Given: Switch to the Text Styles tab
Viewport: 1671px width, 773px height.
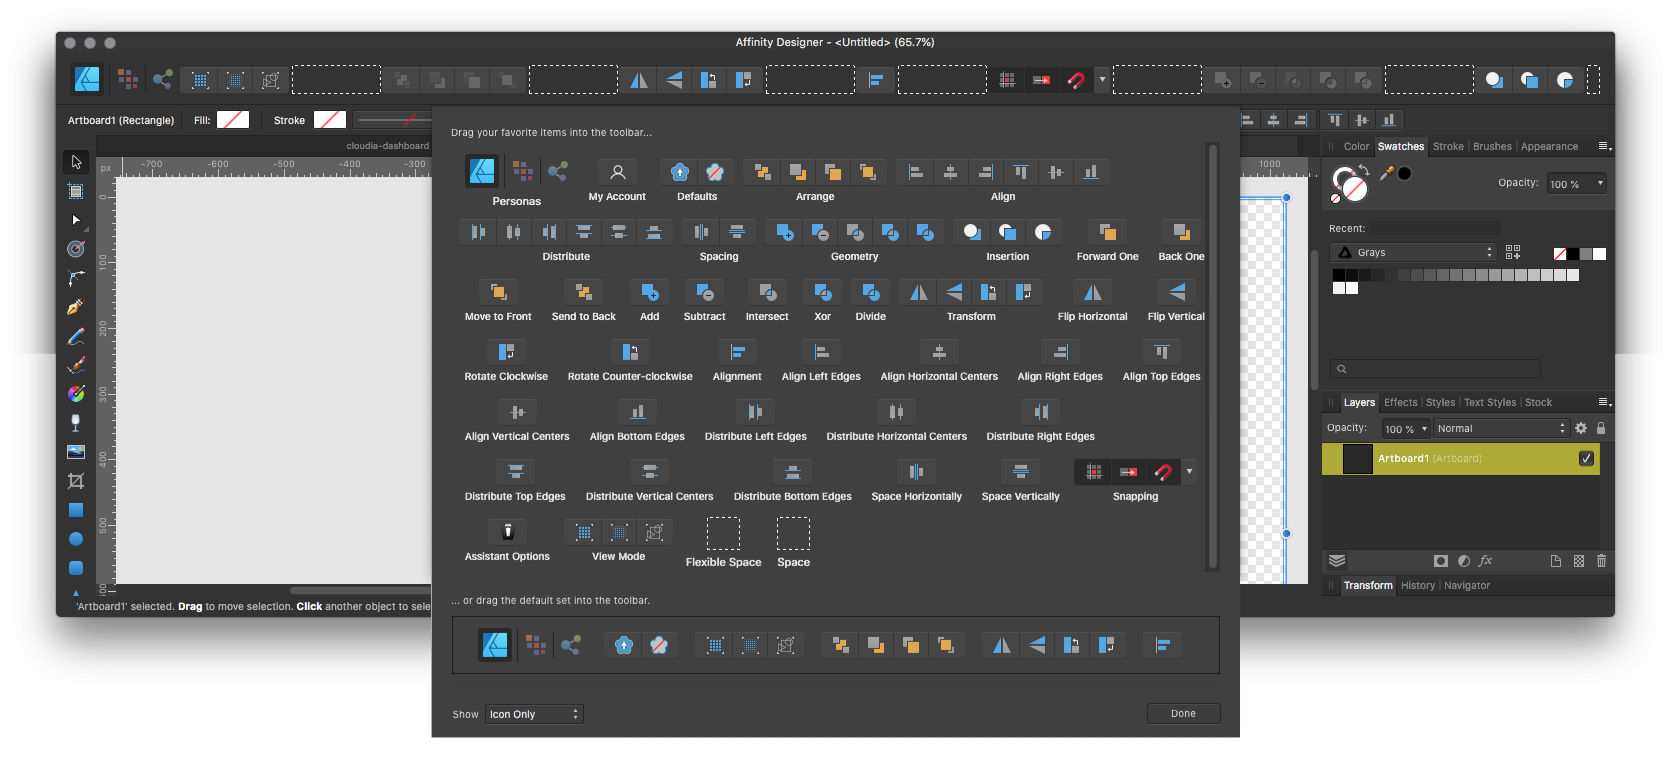Looking at the screenshot, I should pos(1490,402).
